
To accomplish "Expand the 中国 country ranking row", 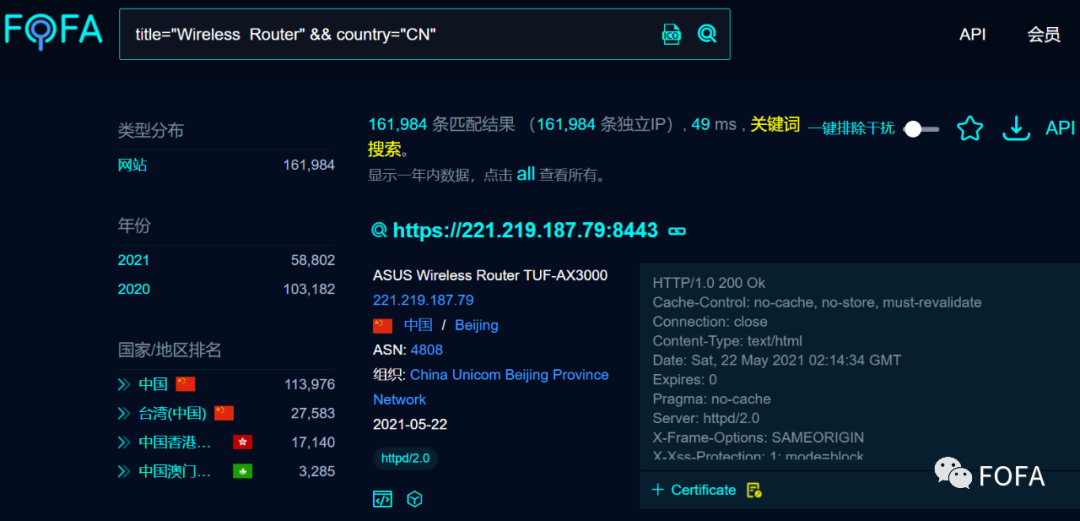I will pos(123,385).
